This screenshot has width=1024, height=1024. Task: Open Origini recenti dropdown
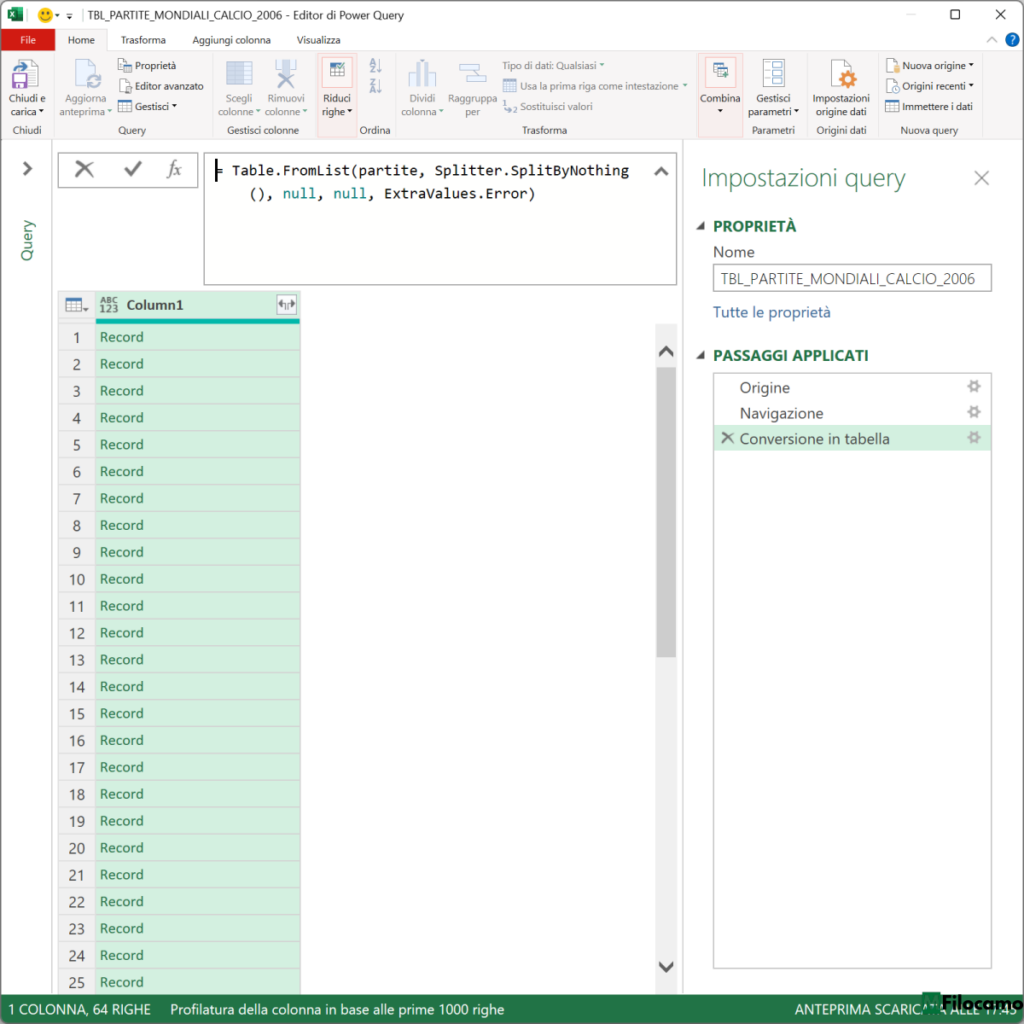(929, 86)
